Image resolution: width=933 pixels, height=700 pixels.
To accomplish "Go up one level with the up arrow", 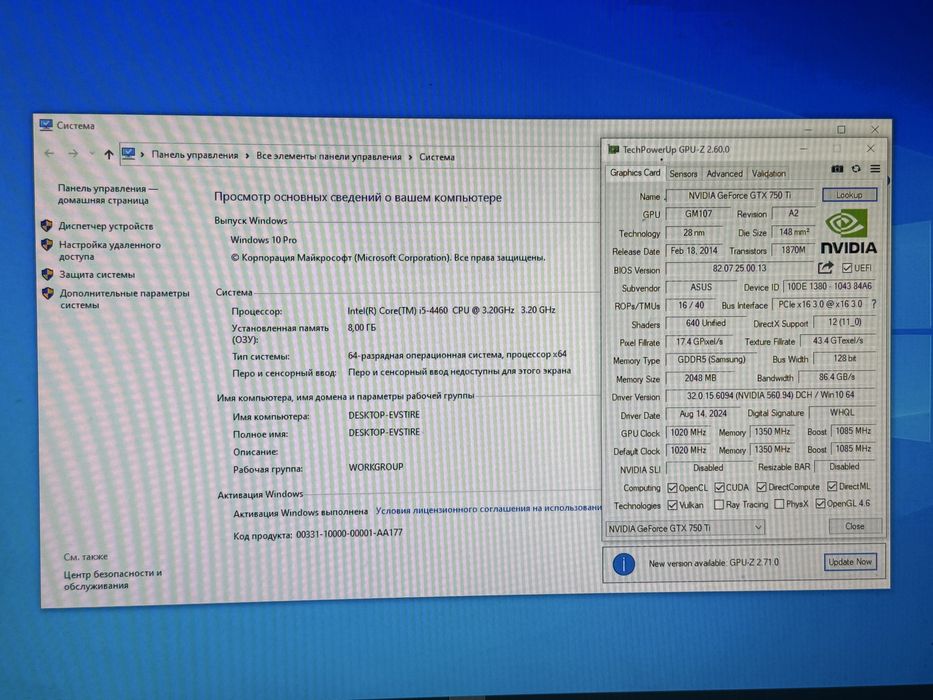I will tap(108, 155).
